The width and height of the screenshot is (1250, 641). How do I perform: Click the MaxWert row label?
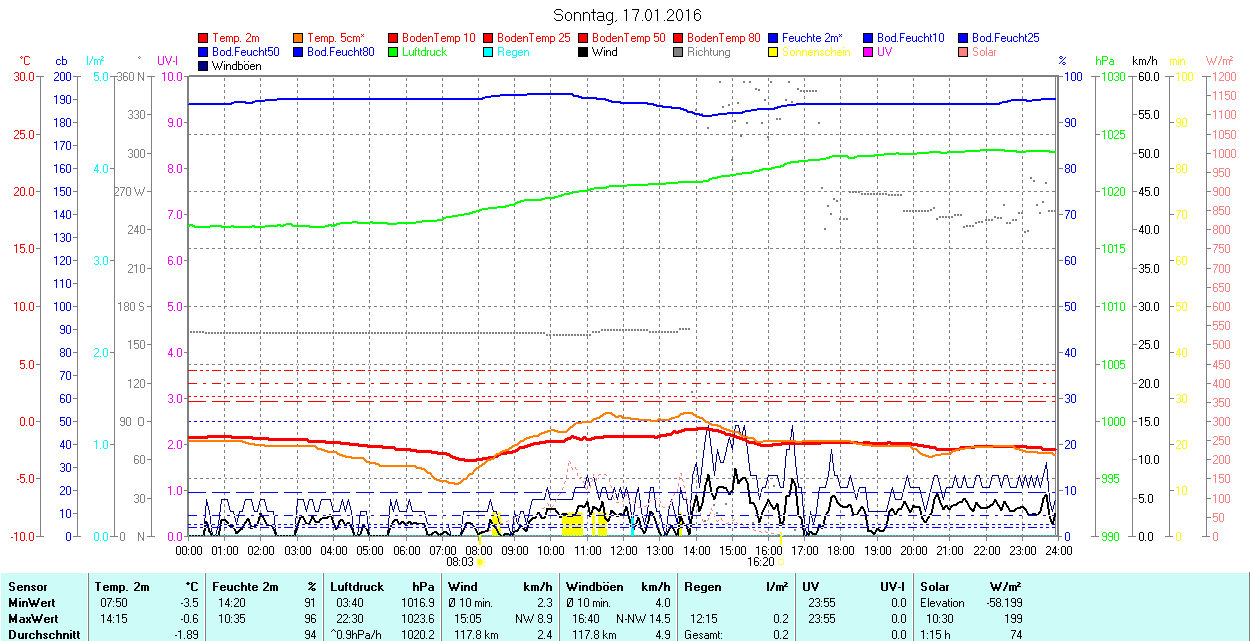[31, 619]
